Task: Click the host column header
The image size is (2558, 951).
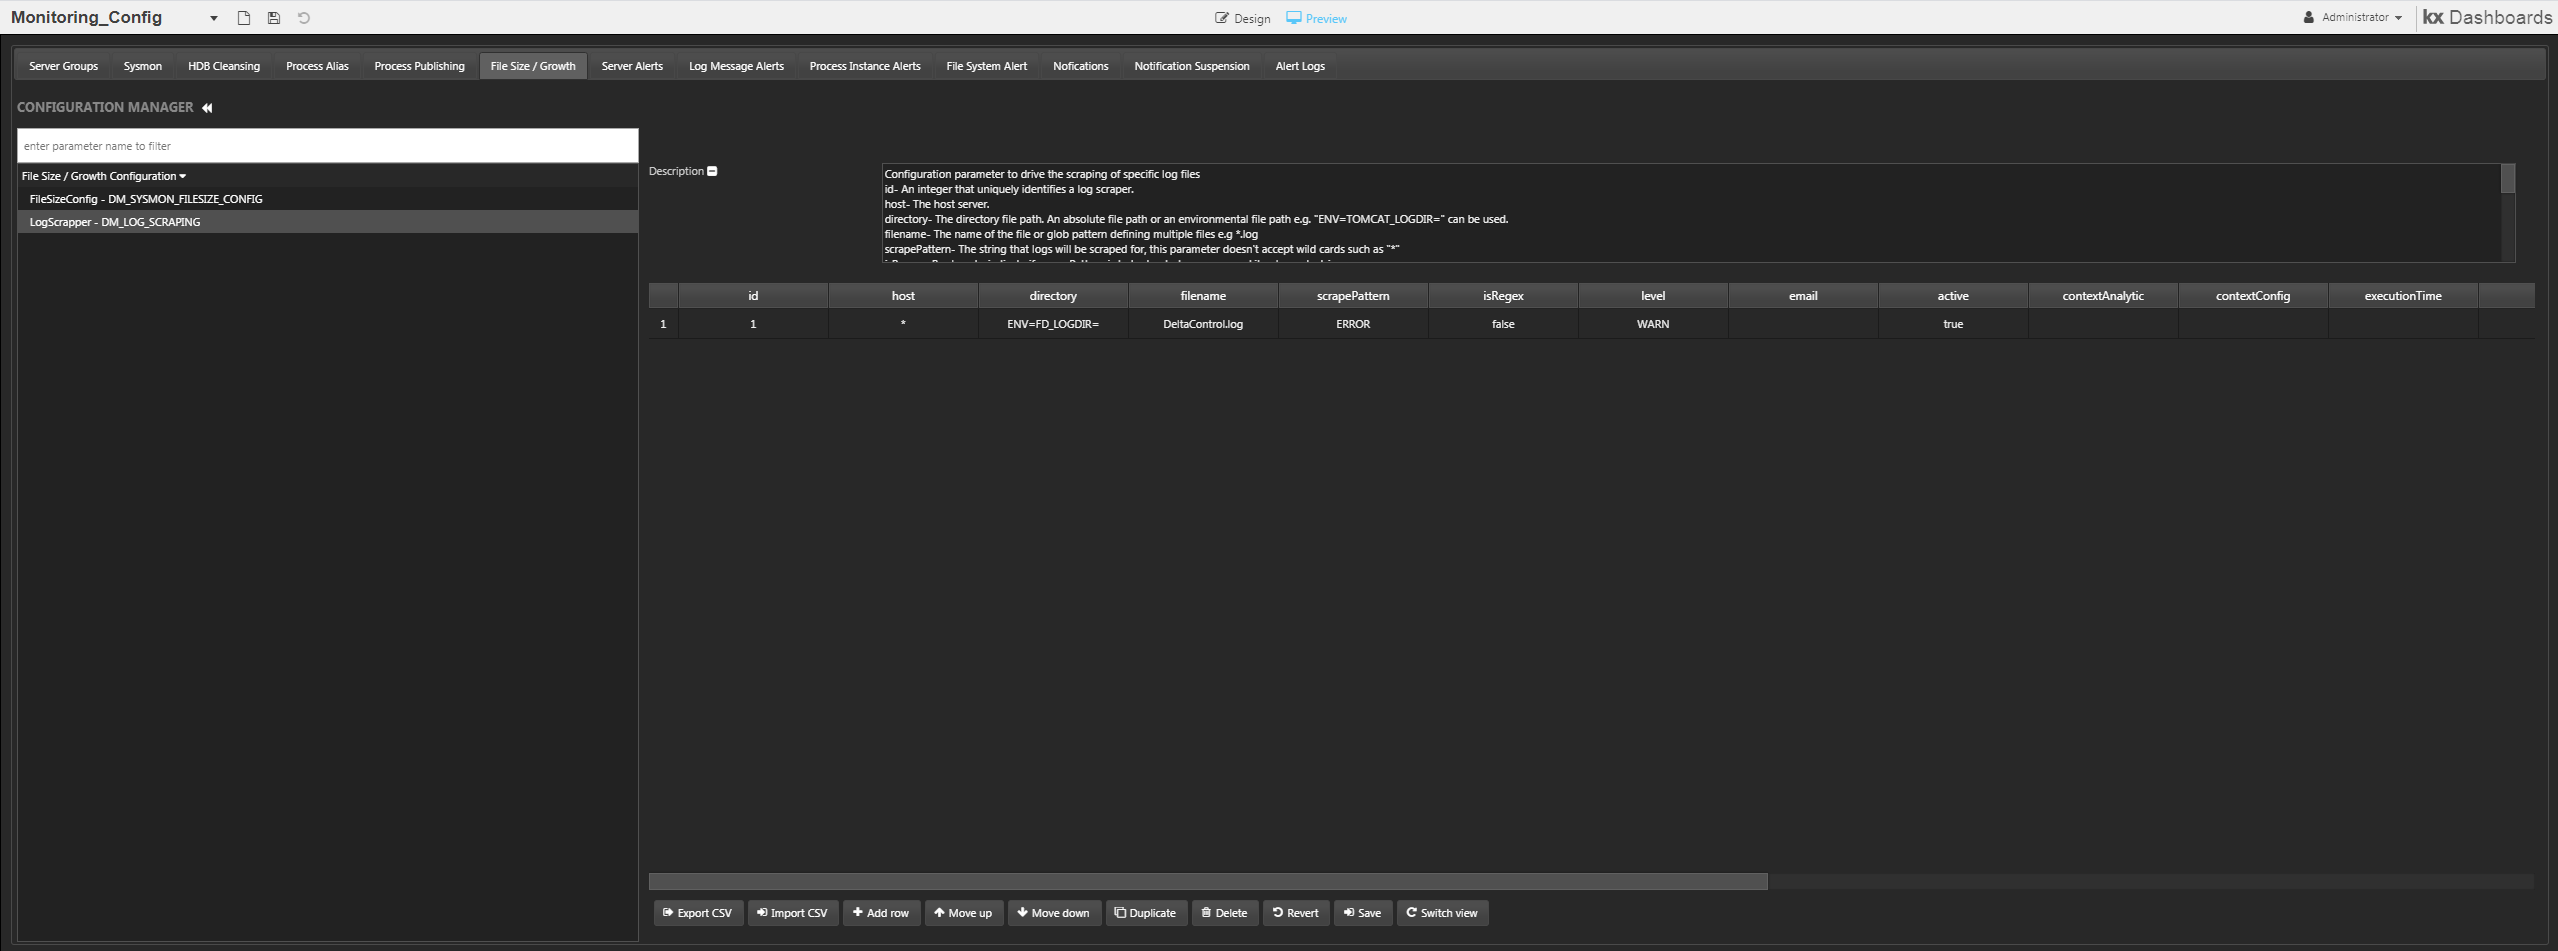Action: (903, 296)
